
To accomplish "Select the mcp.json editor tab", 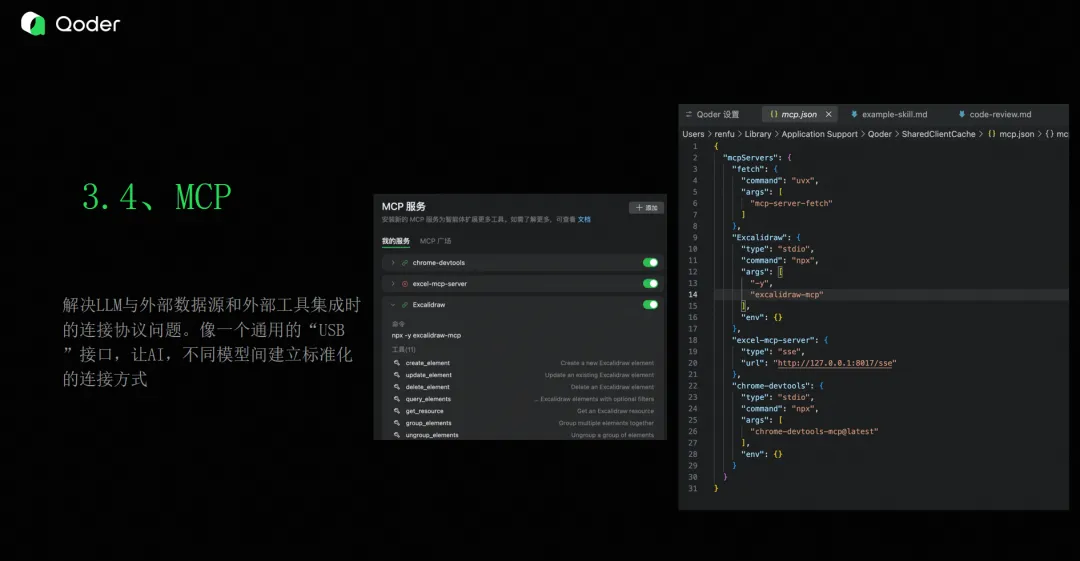I will (799, 114).
